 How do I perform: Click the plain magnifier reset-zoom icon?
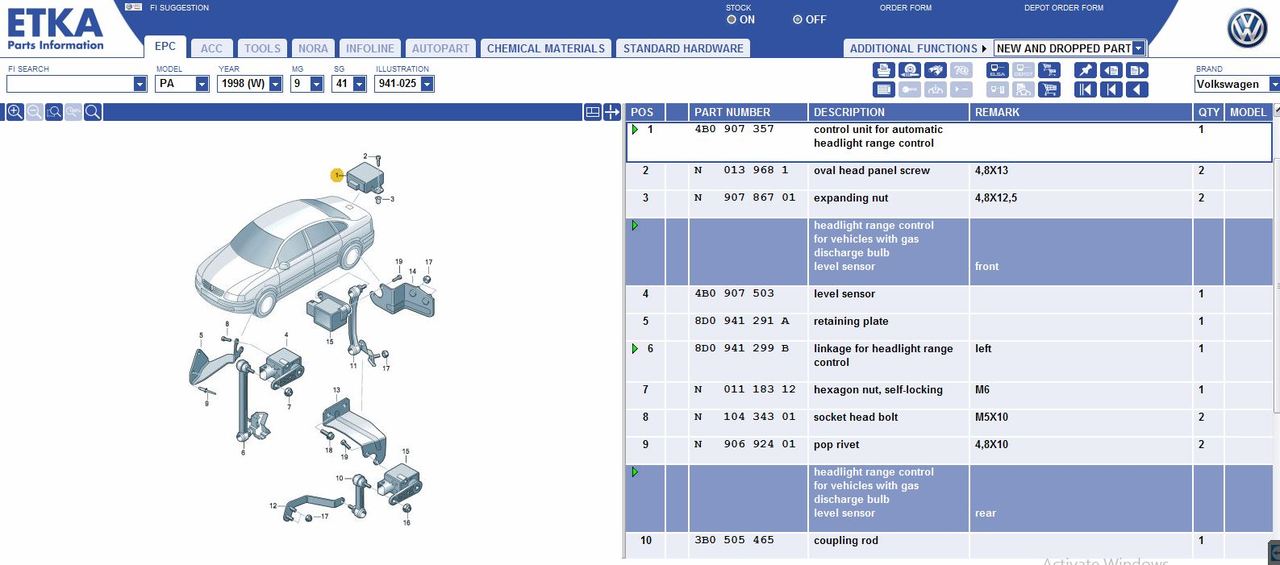point(93,112)
